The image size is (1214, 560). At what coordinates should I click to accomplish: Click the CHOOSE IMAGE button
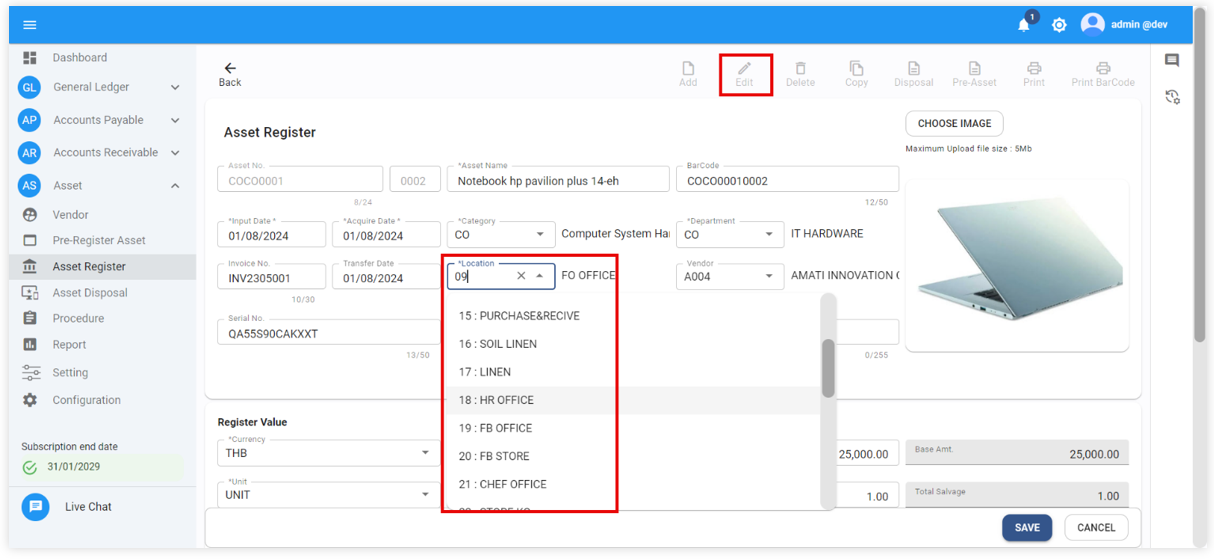(954, 124)
